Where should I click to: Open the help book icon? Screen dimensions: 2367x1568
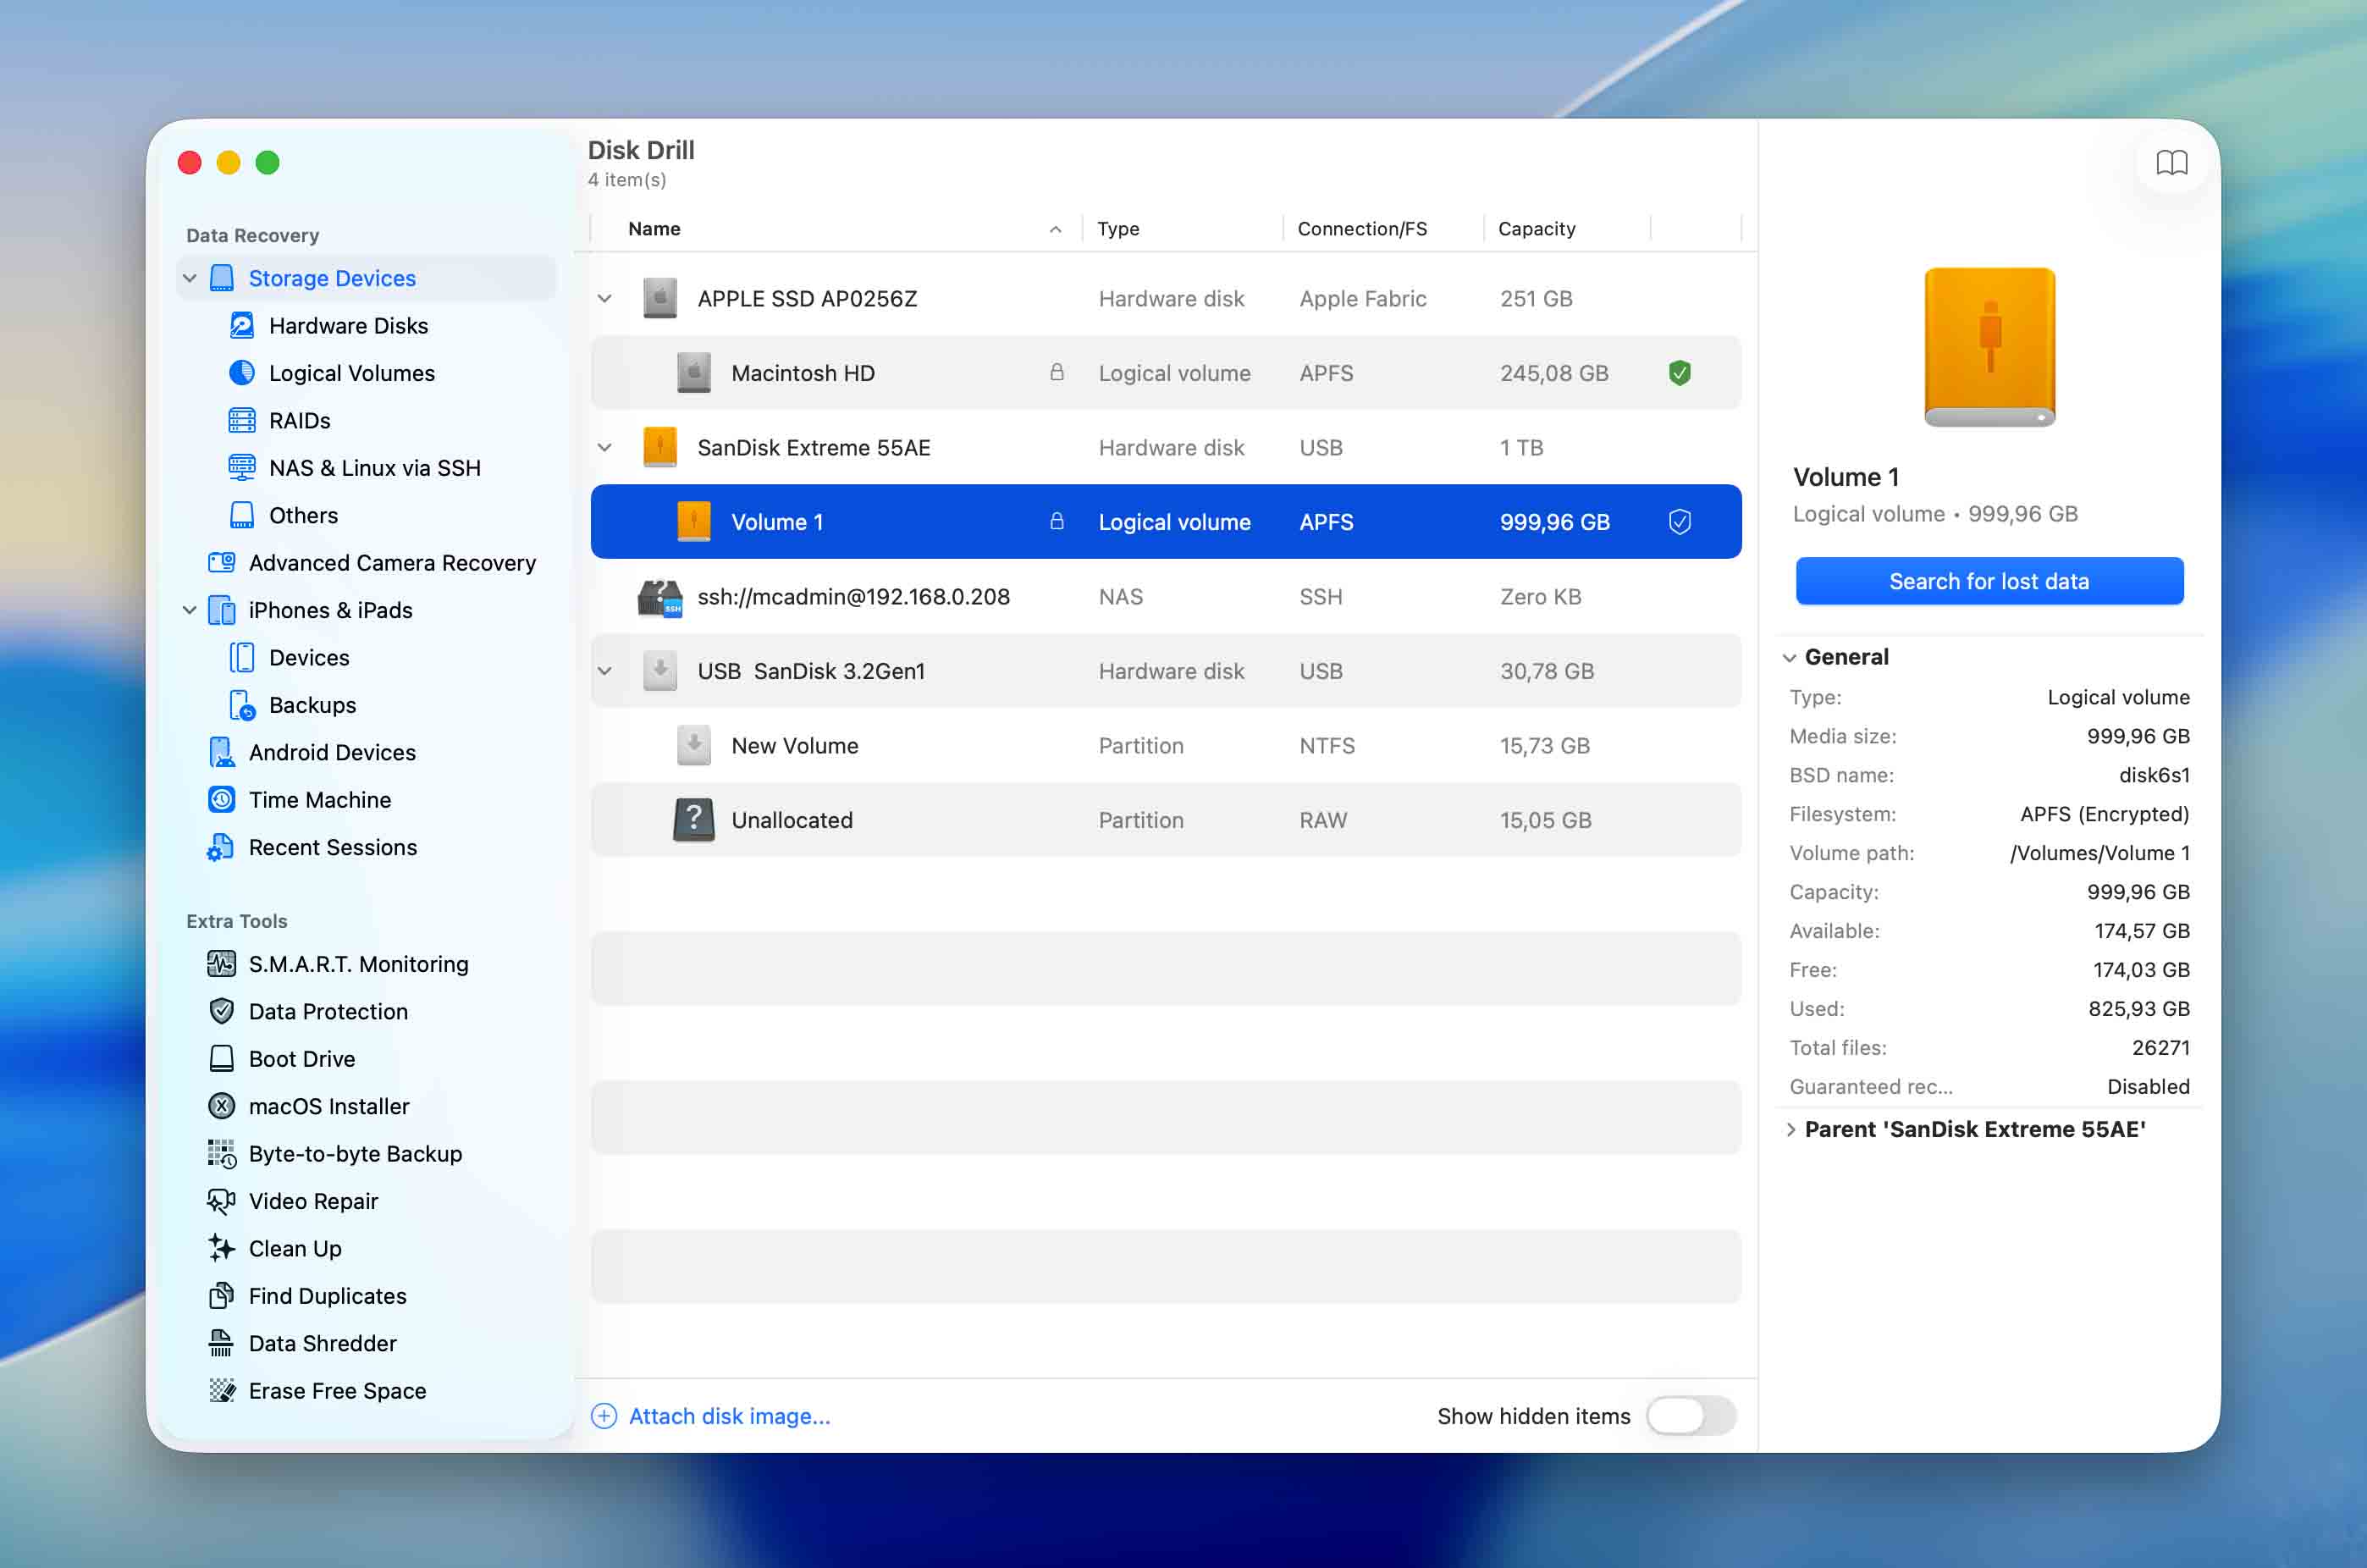coord(2171,163)
